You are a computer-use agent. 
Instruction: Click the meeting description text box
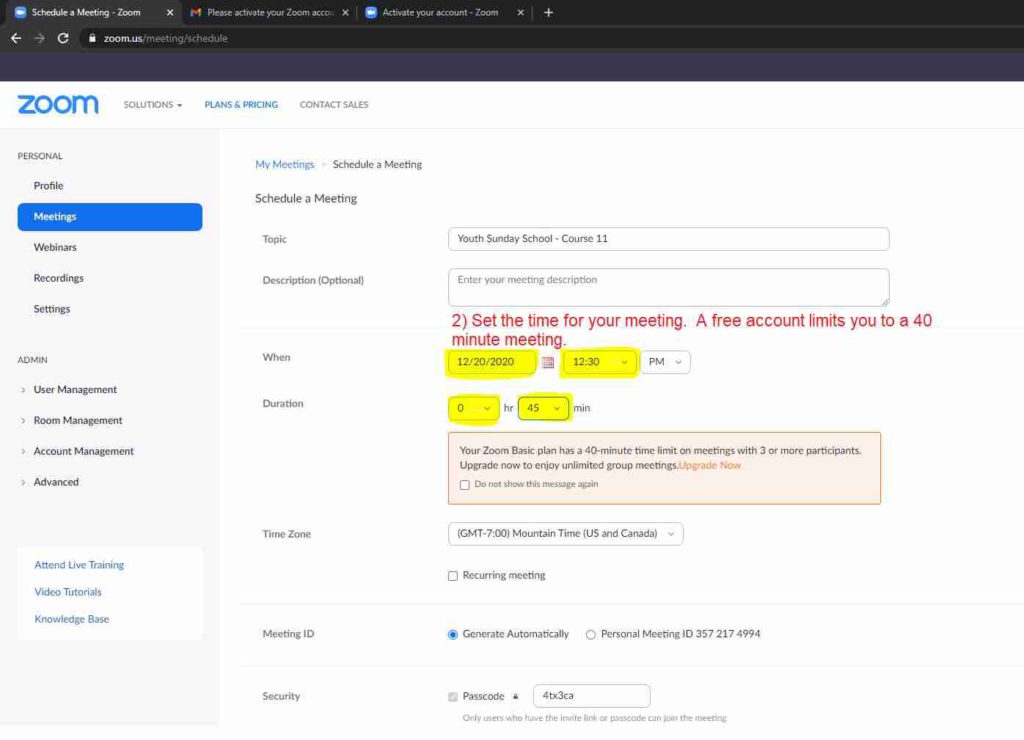[x=668, y=287]
